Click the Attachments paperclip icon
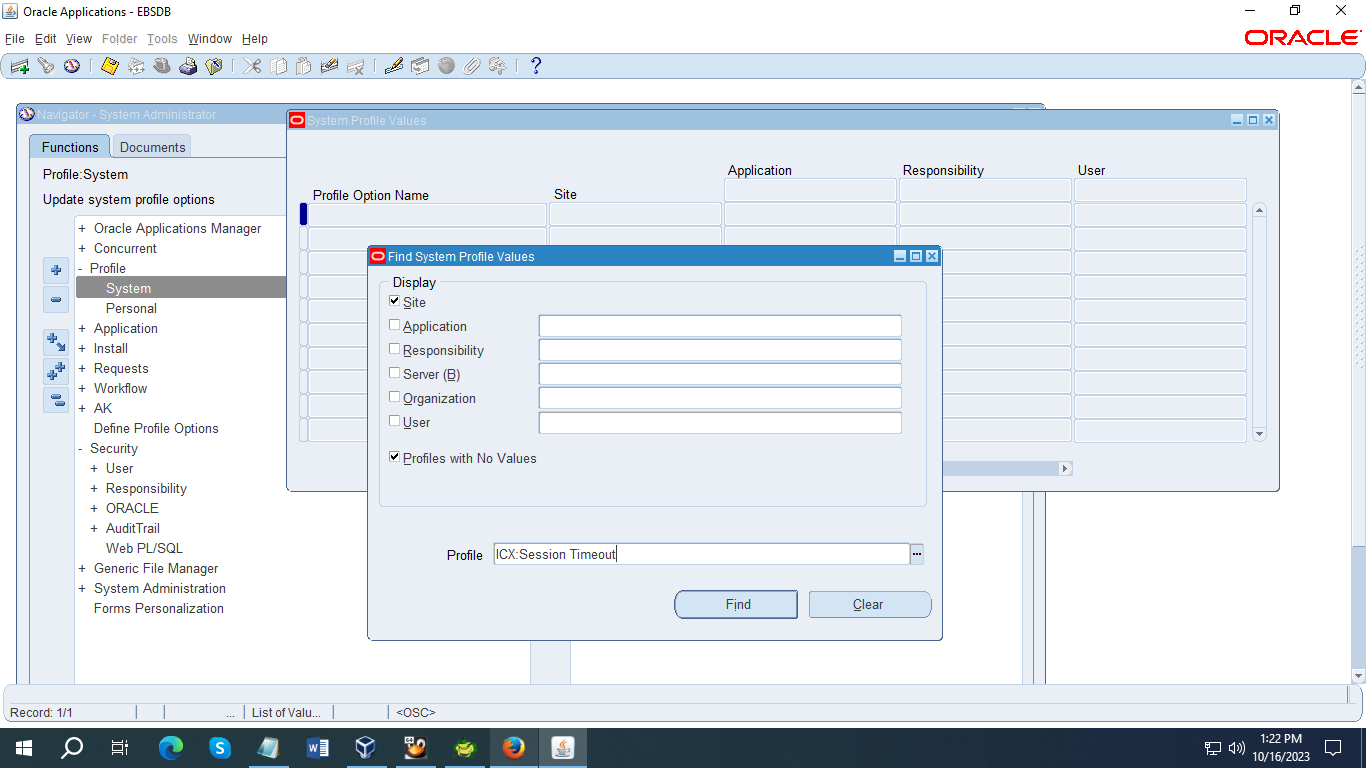This screenshot has height=768, width=1366. click(472, 66)
